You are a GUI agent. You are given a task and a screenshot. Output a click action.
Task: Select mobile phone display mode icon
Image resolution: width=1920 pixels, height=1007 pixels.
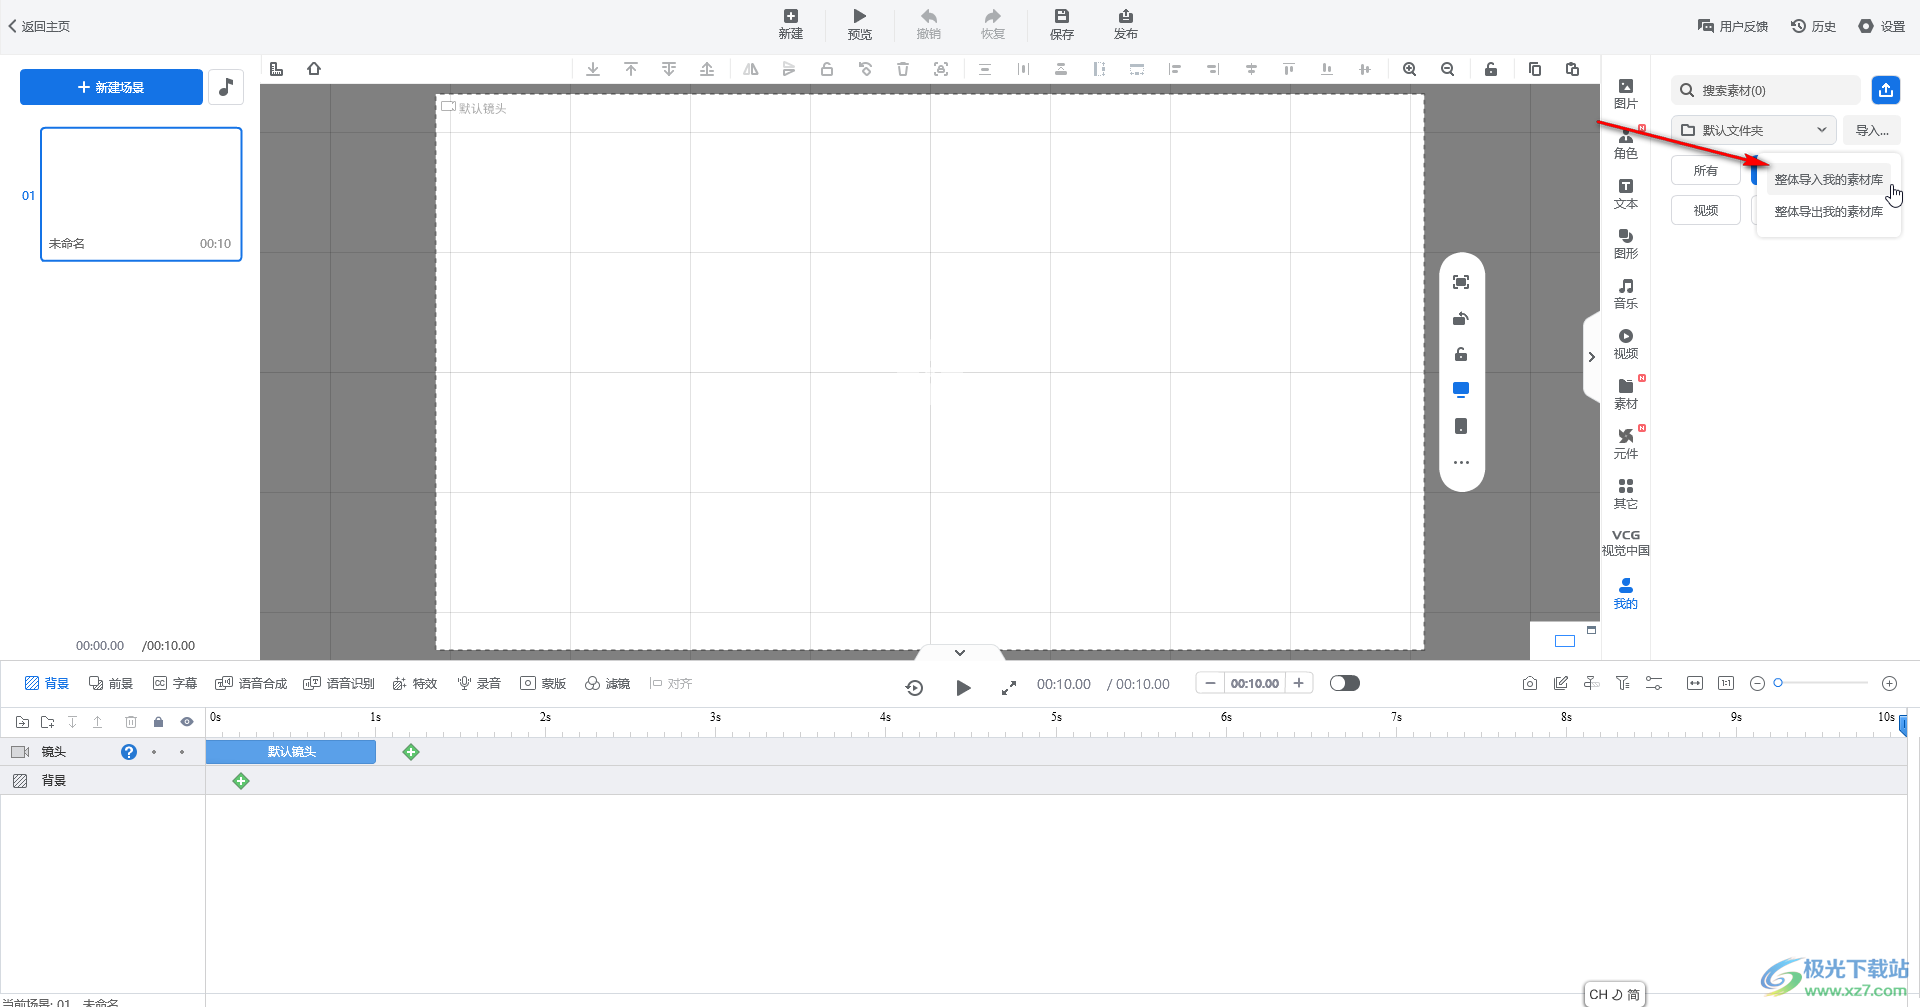(x=1461, y=426)
